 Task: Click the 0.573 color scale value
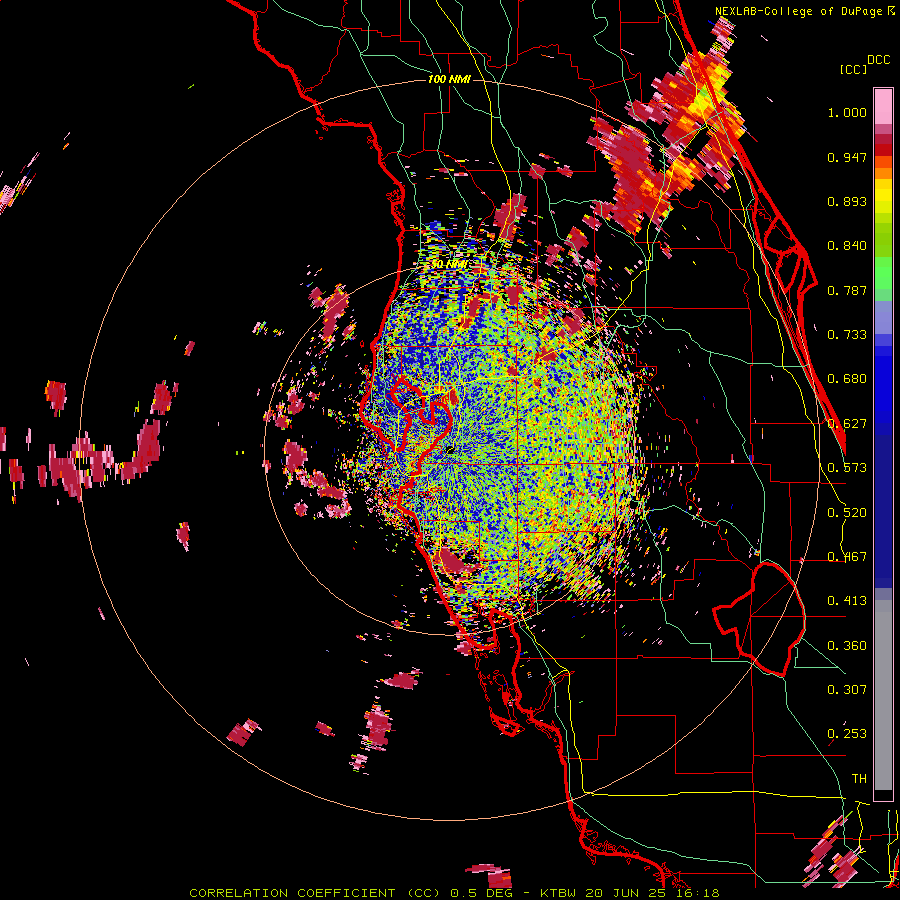pos(847,468)
